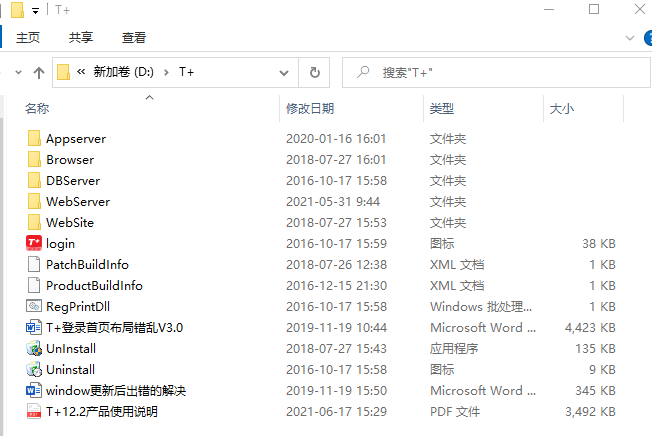The width and height of the screenshot is (652, 436).
Task: Click the chevron between 新加卷 (D:) and T+
Action: click(166, 72)
